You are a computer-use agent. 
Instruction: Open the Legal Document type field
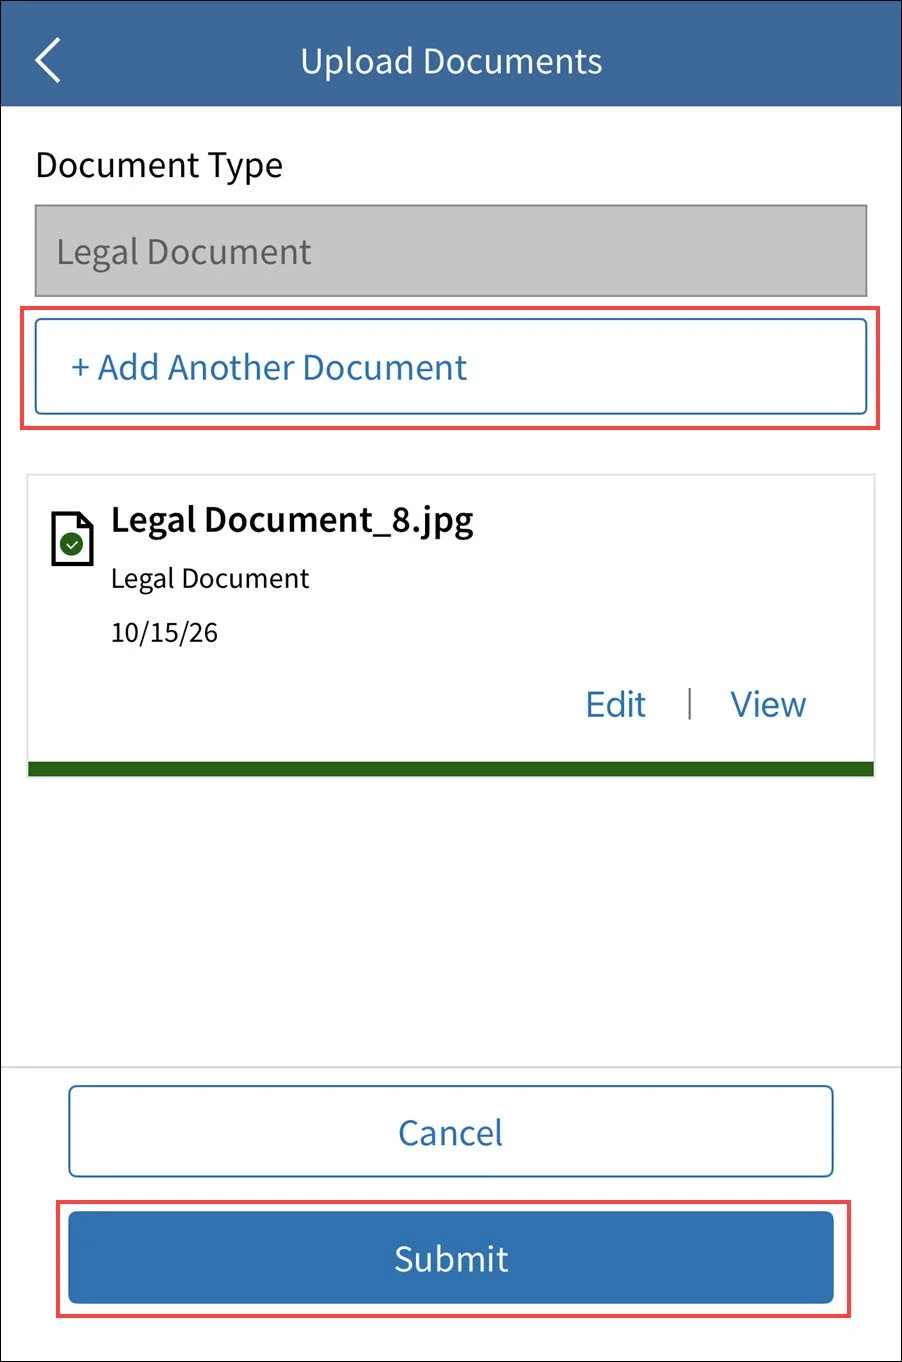pyautogui.click(x=451, y=251)
